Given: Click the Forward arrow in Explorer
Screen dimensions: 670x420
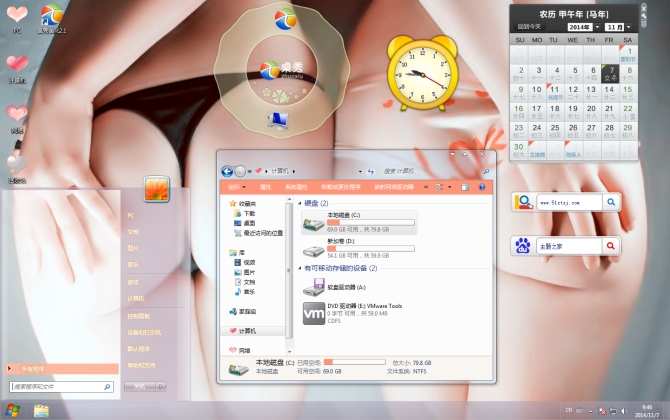Looking at the screenshot, I should pyautogui.click(x=240, y=171).
